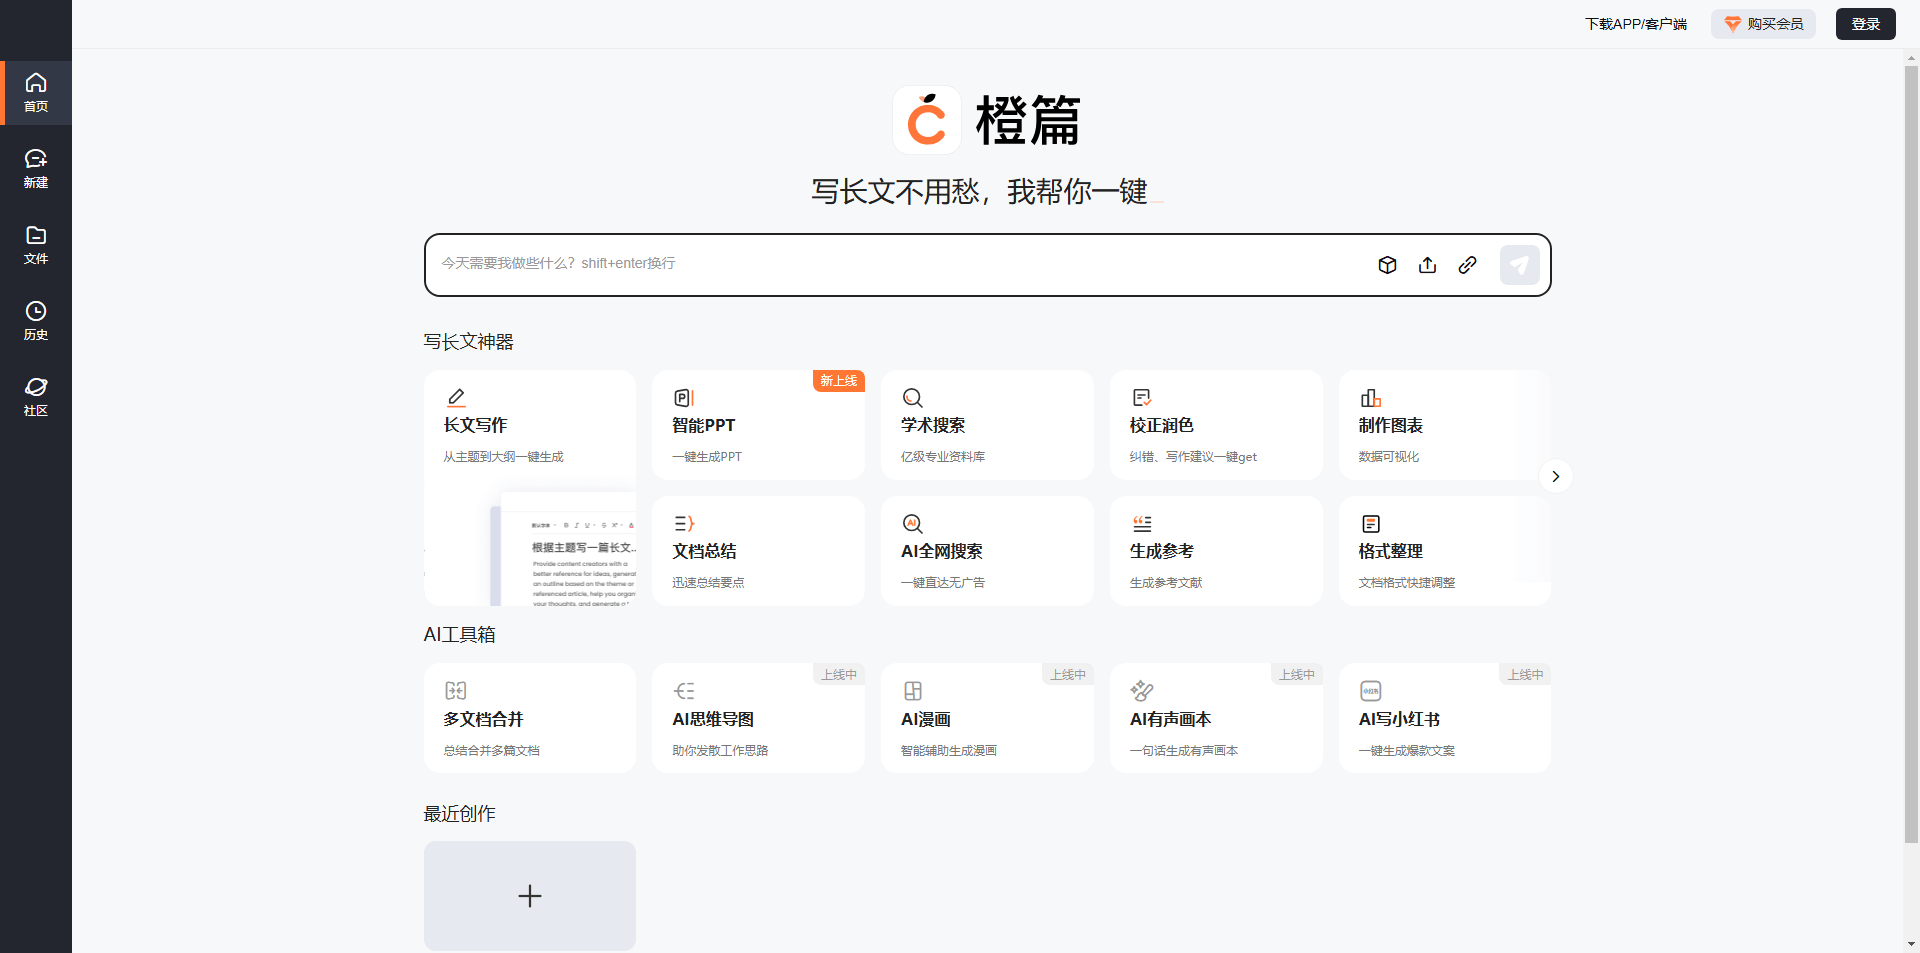Click the AI search icon on AI全网搜索 card
The width and height of the screenshot is (1920, 953).
[x=912, y=524]
